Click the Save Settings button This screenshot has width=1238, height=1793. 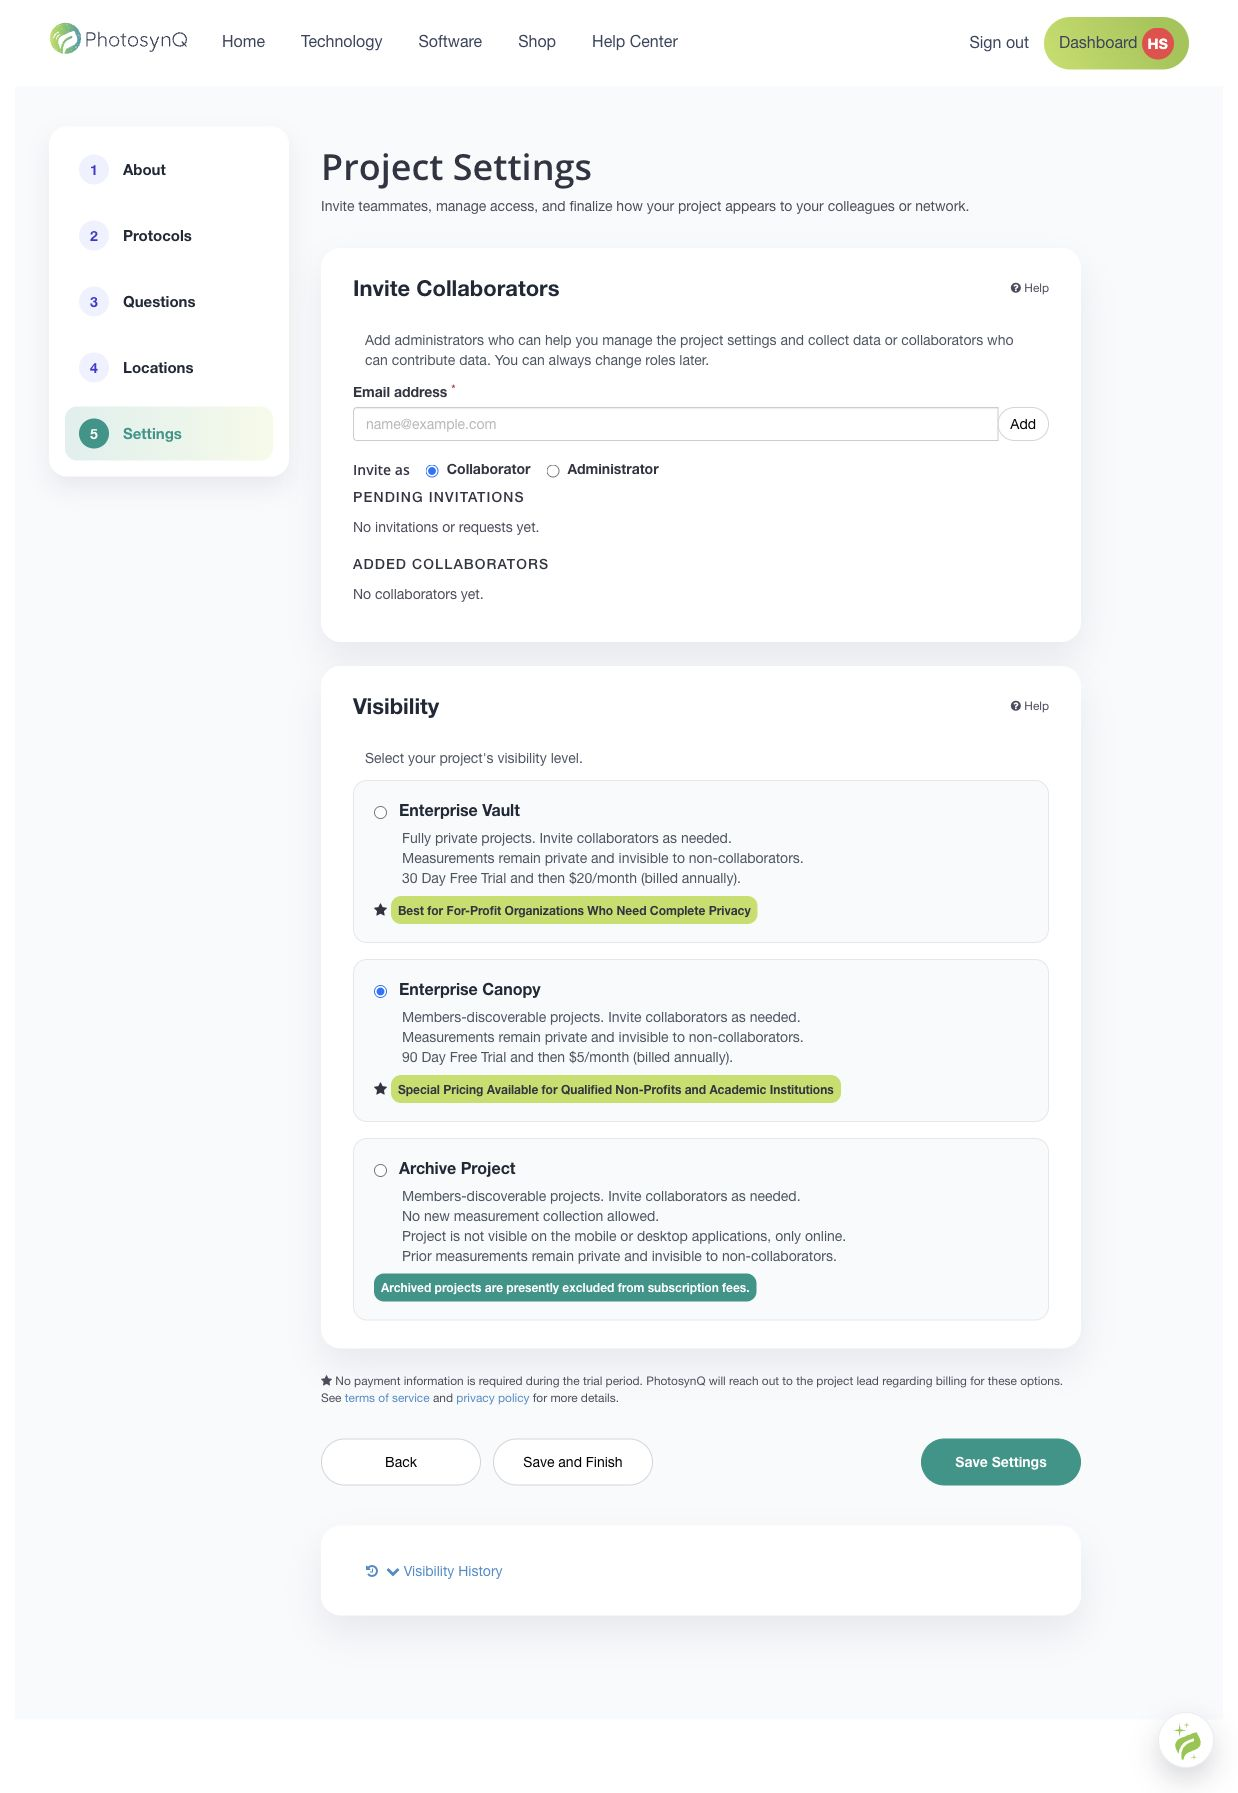(x=1000, y=1462)
